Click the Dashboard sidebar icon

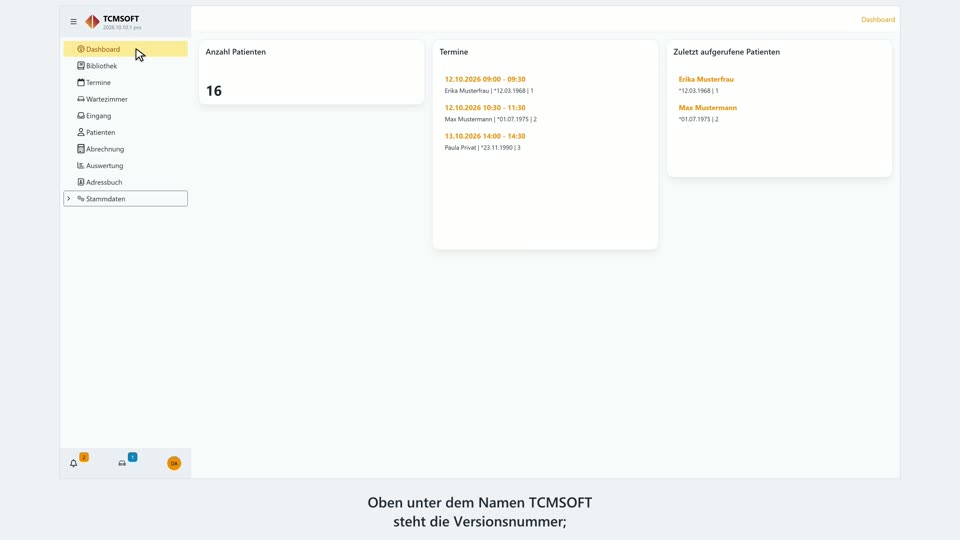point(81,49)
